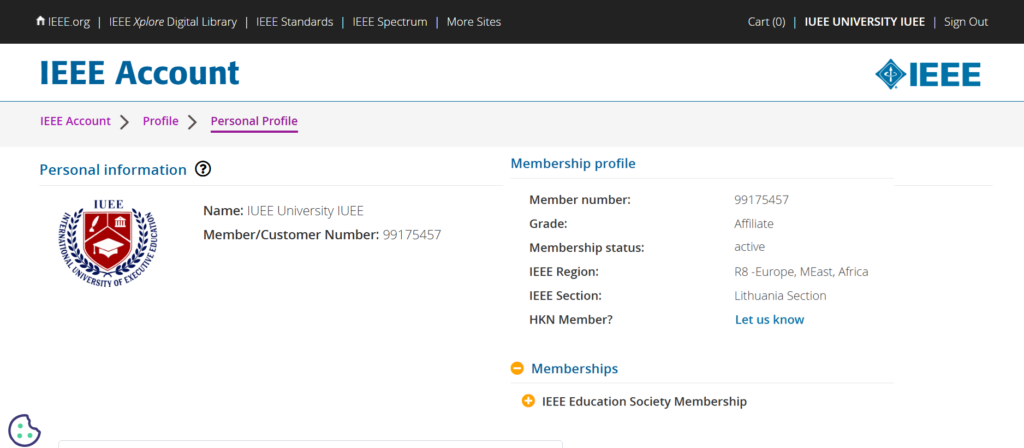
Task: Open the IEEE Standards site link
Action: pyautogui.click(x=294, y=22)
